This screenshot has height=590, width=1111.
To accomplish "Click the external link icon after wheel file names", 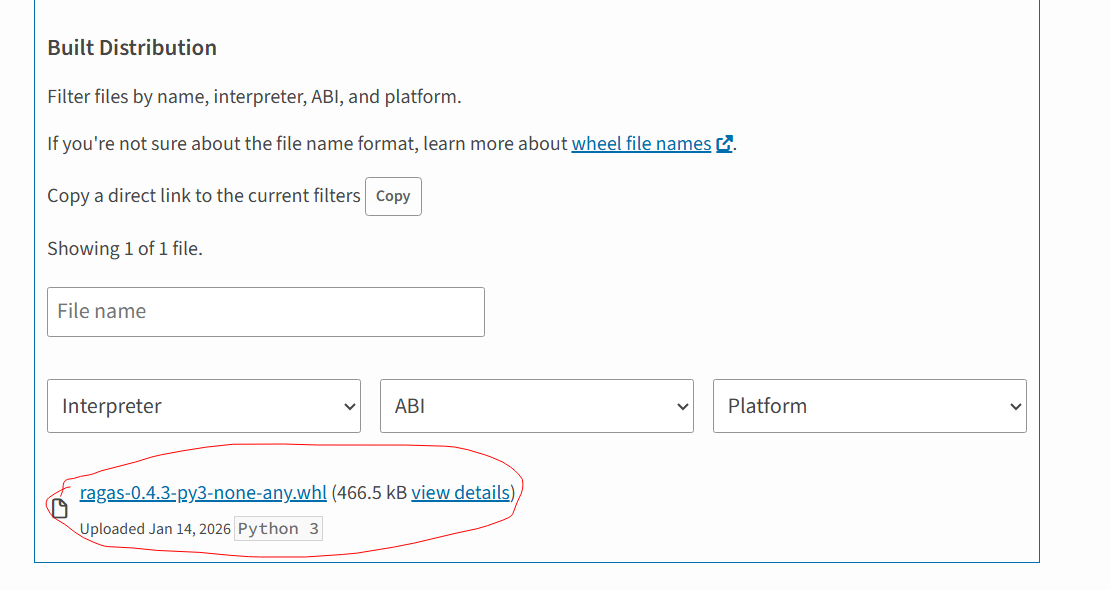I will point(724,144).
